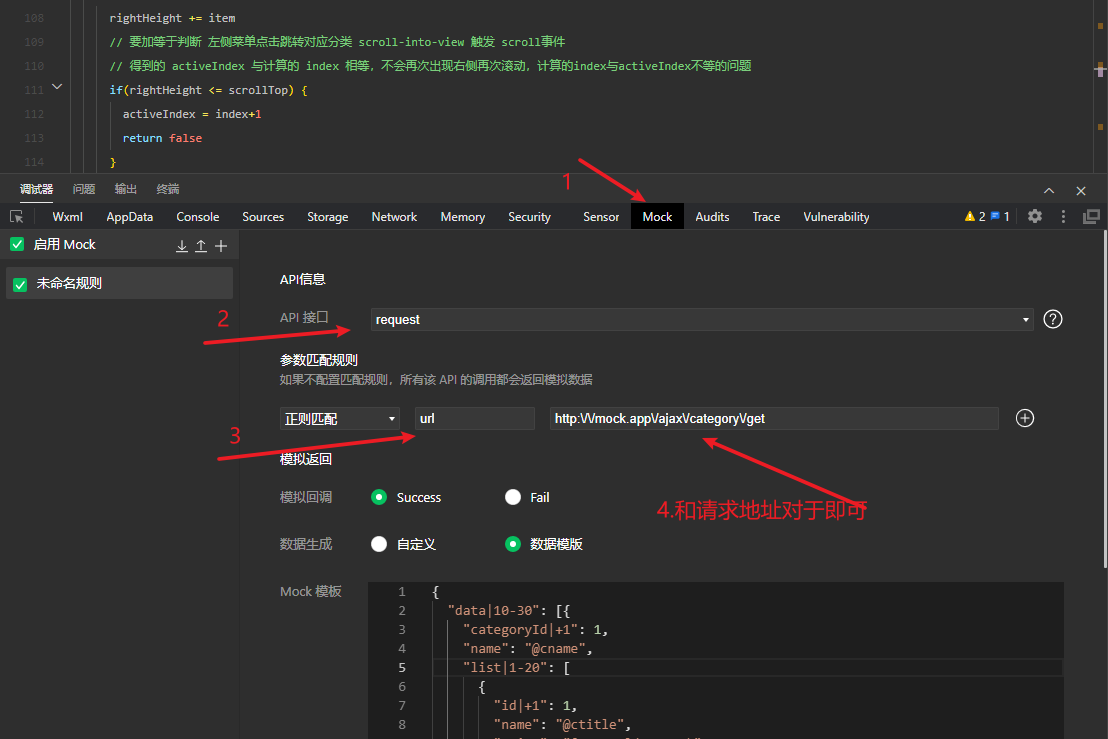Viewport: 1108px width, 739px height.
Task: Switch to the 输出 panel tab
Action: coord(126,189)
